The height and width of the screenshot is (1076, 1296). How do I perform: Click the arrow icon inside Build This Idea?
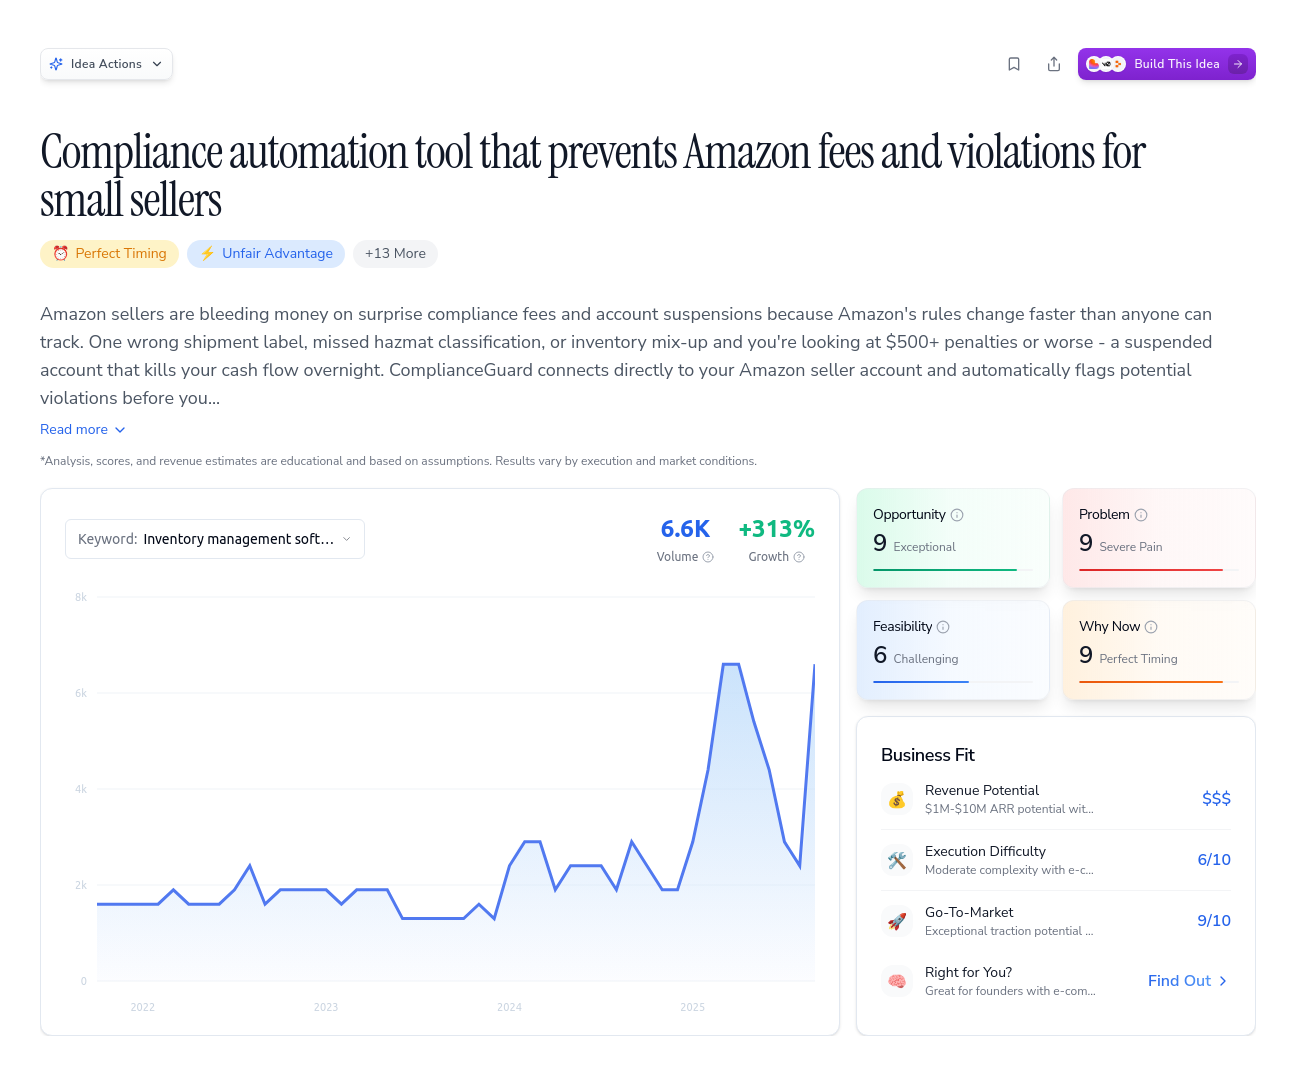[x=1239, y=63]
